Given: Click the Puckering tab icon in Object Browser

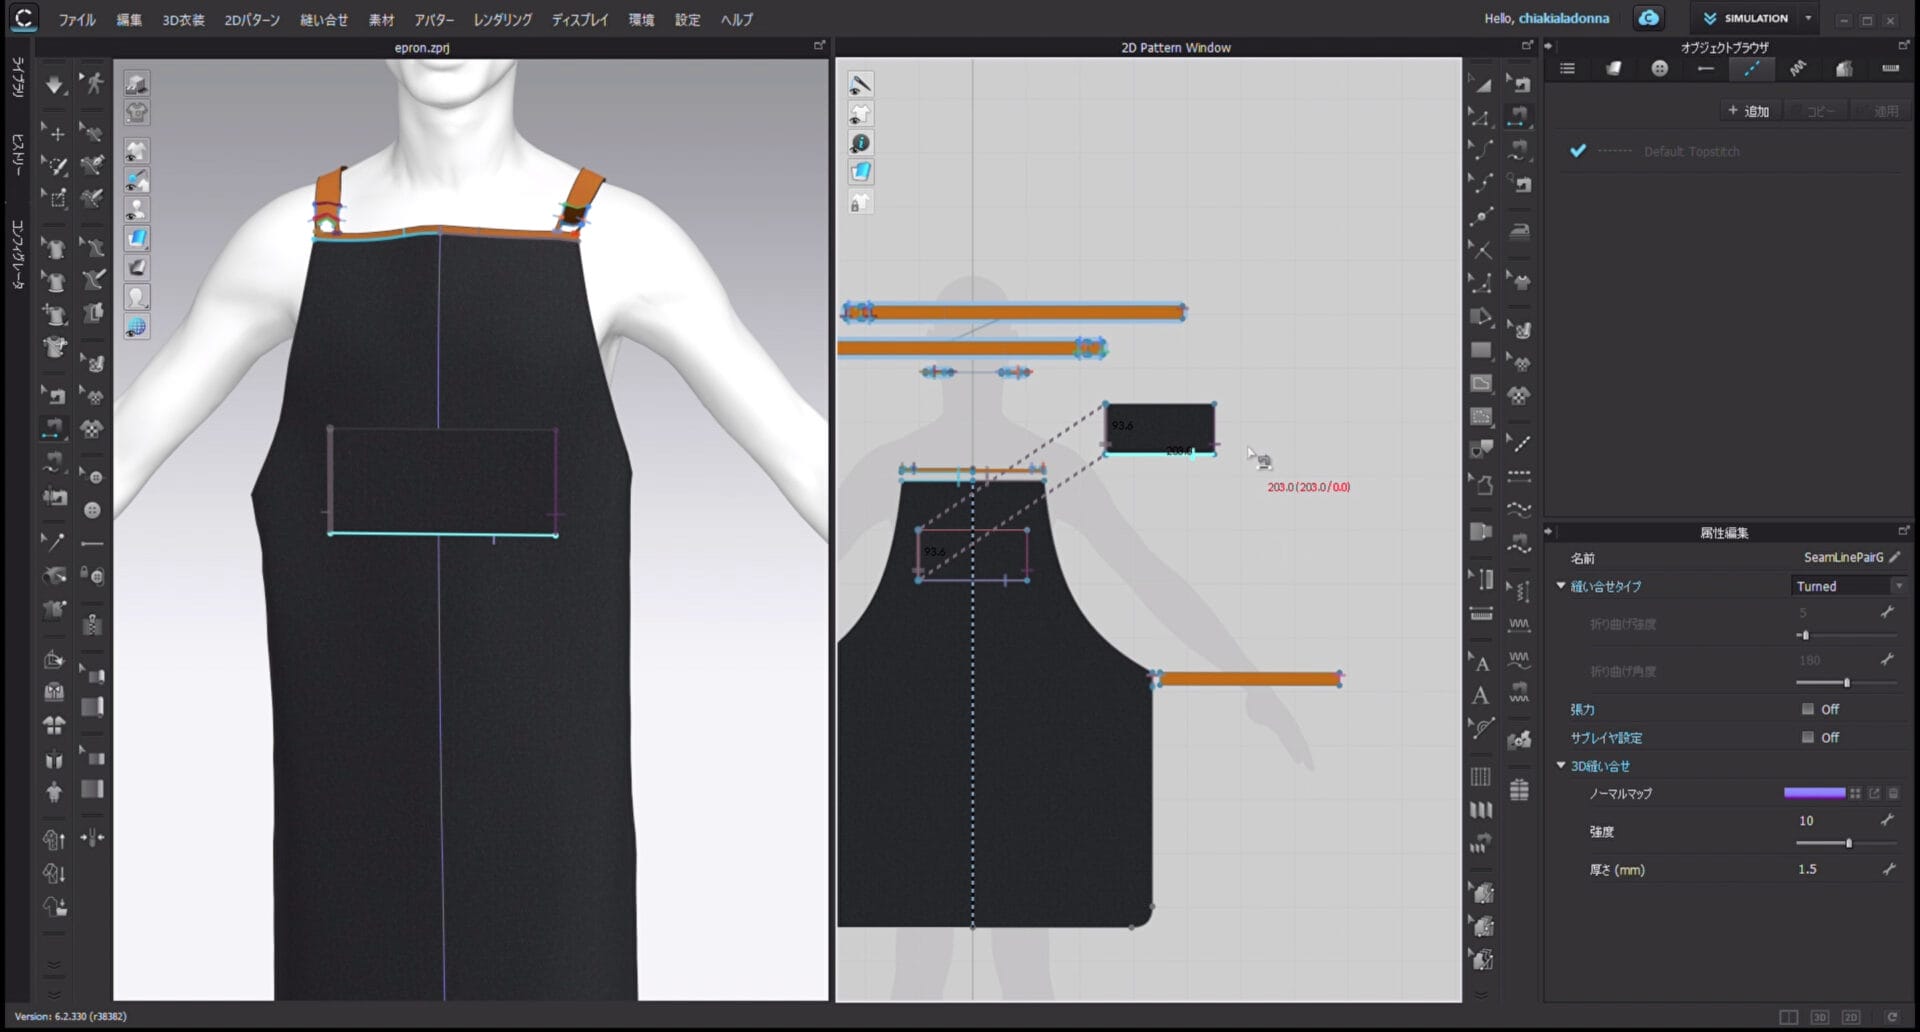Looking at the screenshot, I should [1797, 69].
